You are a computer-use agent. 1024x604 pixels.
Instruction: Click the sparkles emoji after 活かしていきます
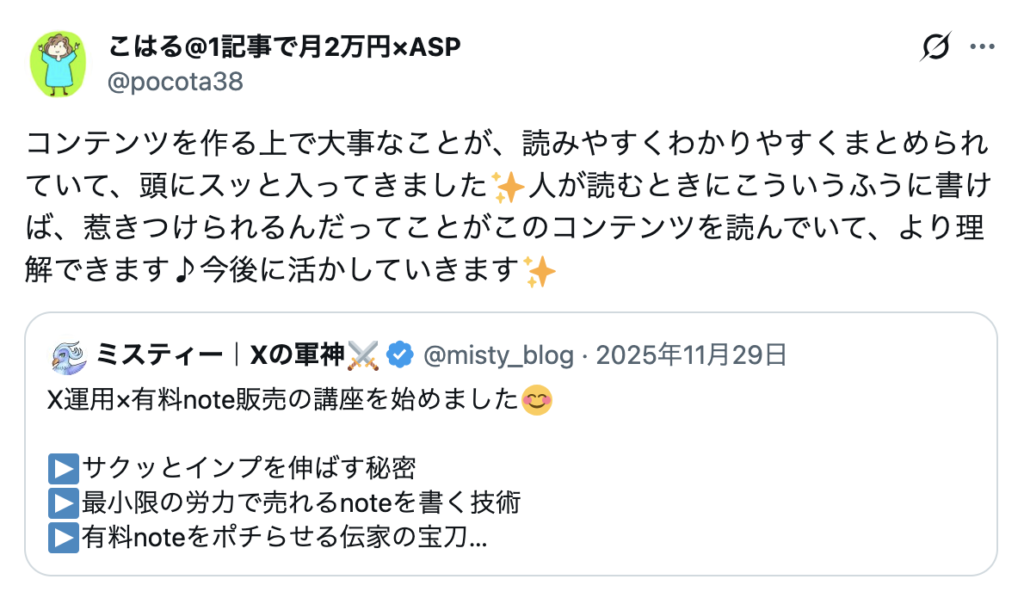point(540,272)
